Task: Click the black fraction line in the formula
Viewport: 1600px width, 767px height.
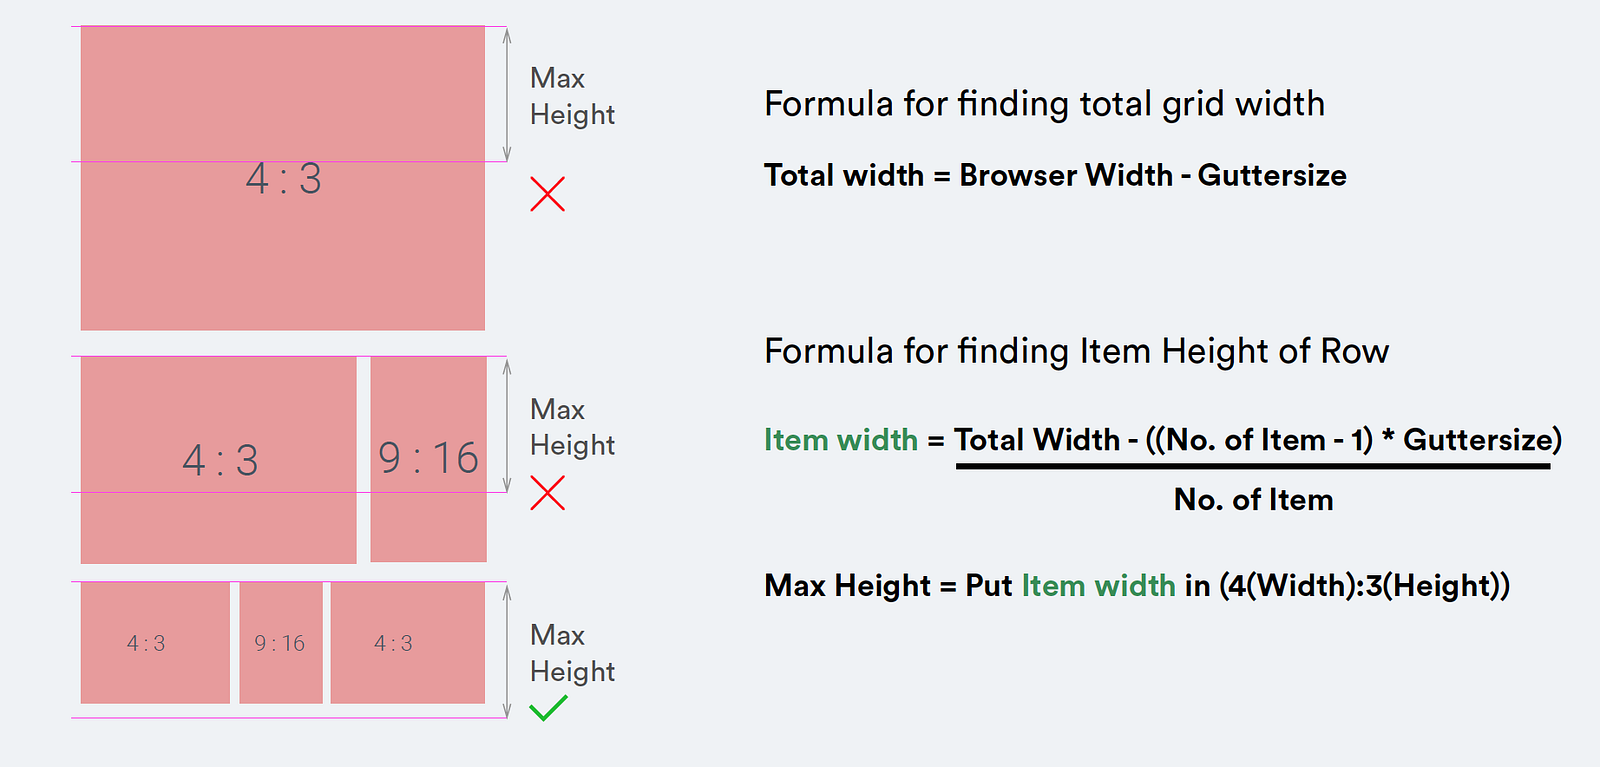Action: click(1253, 466)
